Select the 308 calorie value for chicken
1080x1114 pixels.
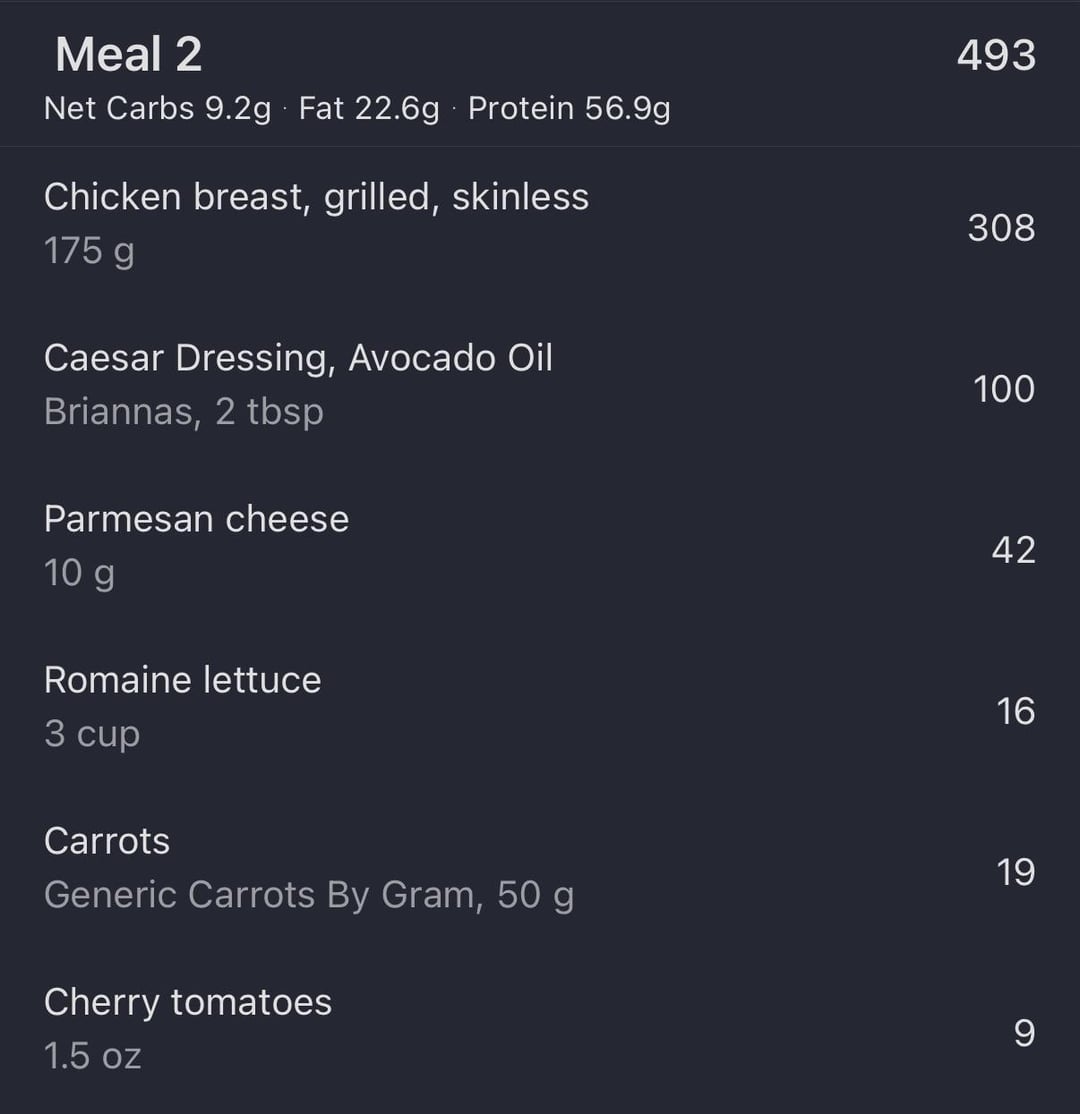pos(1001,228)
